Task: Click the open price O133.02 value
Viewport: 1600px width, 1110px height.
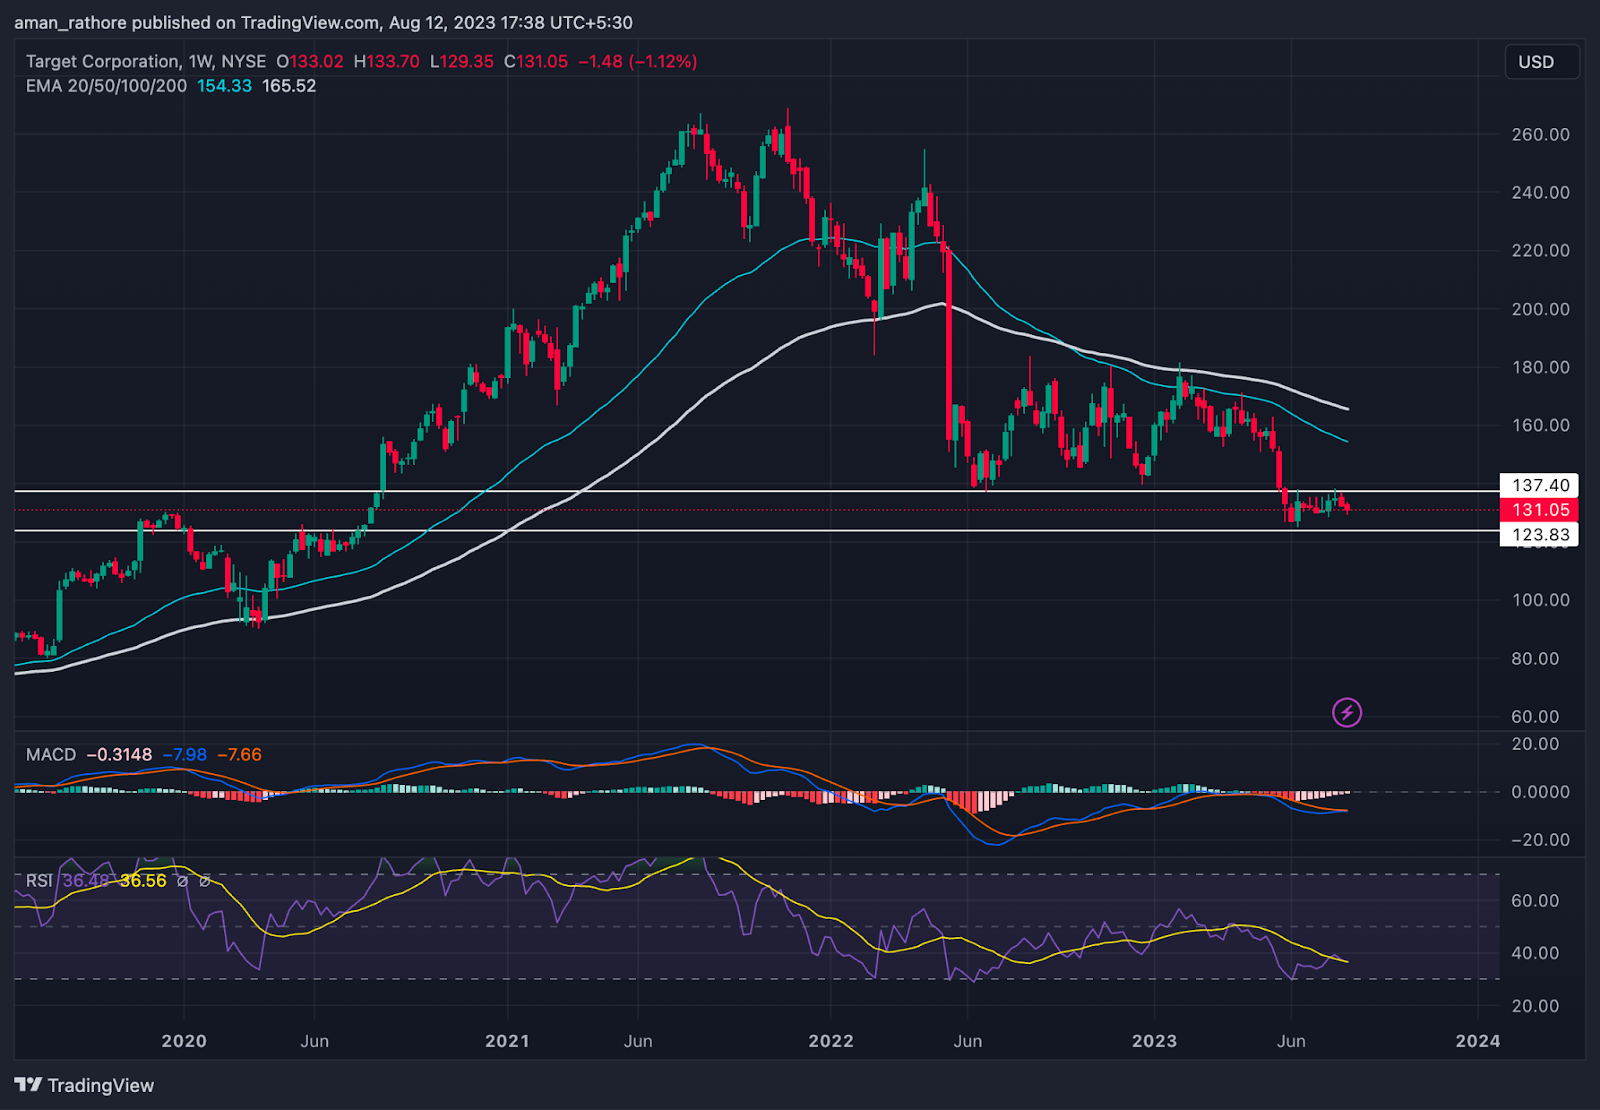Action: 310,61
